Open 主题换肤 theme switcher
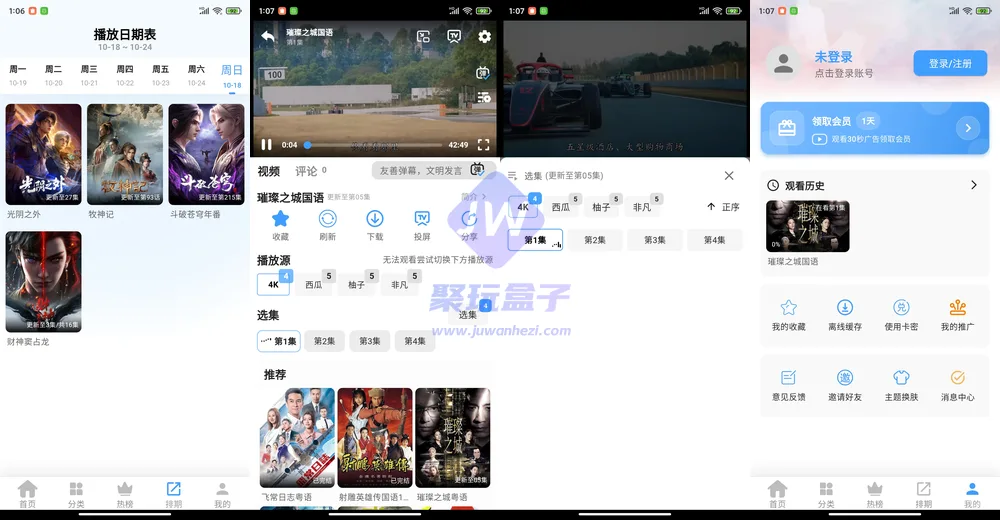 click(901, 385)
